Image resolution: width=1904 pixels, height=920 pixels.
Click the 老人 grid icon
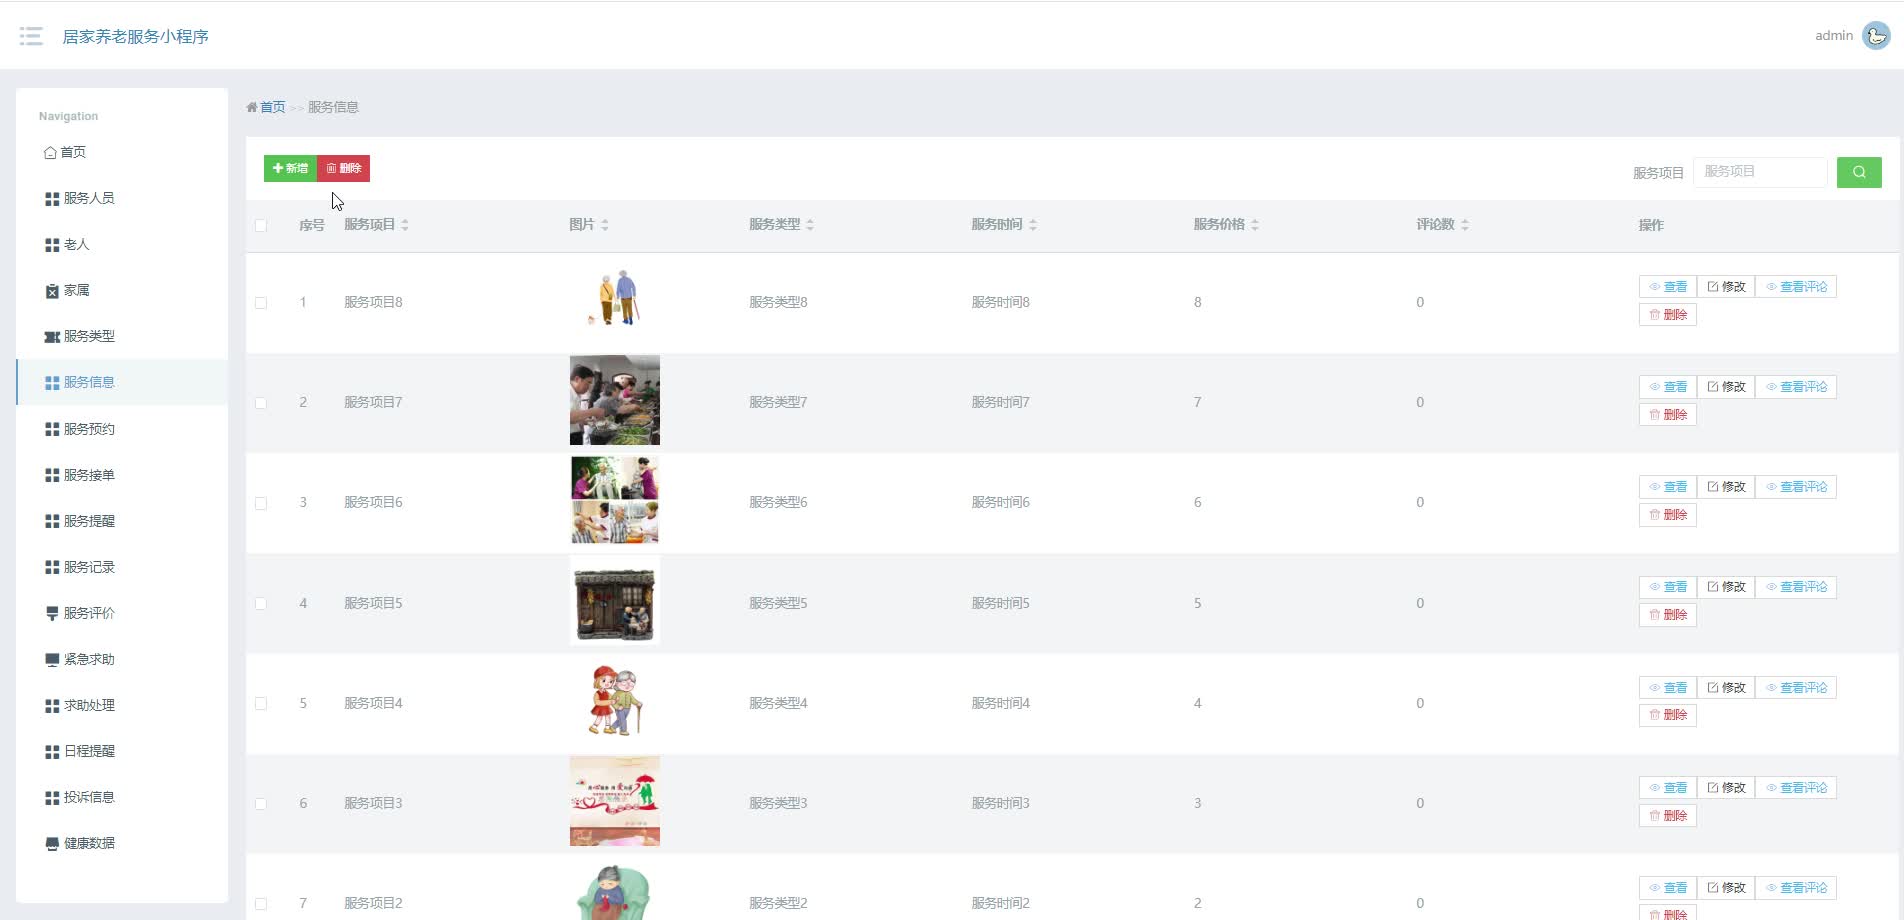coord(52,245)
